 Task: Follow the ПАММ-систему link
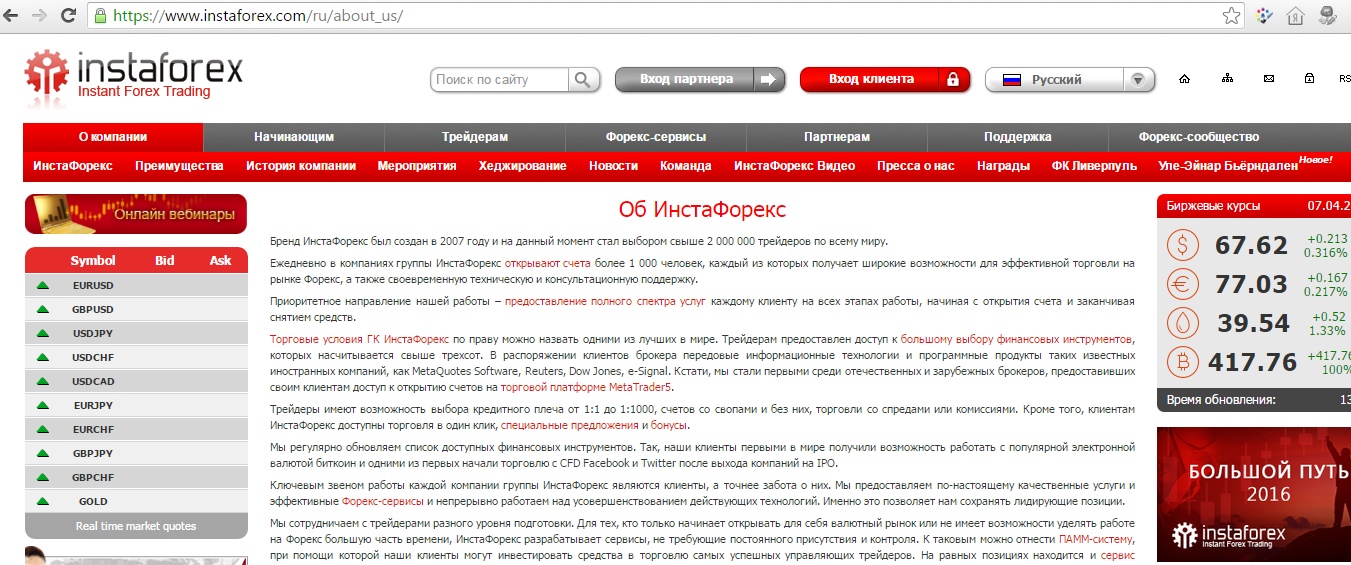click(x=1097, y=539)
